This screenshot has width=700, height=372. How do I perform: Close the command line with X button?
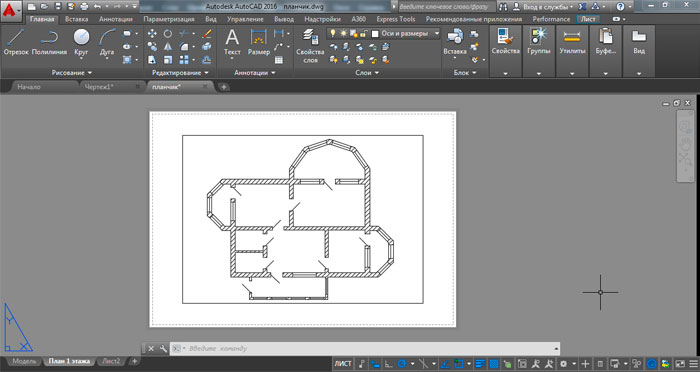click(151, 349)
